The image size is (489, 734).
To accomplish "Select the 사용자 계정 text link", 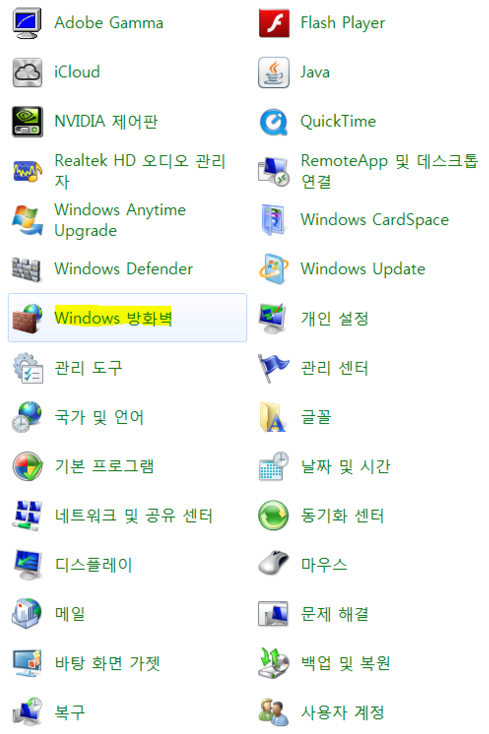I will tap(343, 712).
